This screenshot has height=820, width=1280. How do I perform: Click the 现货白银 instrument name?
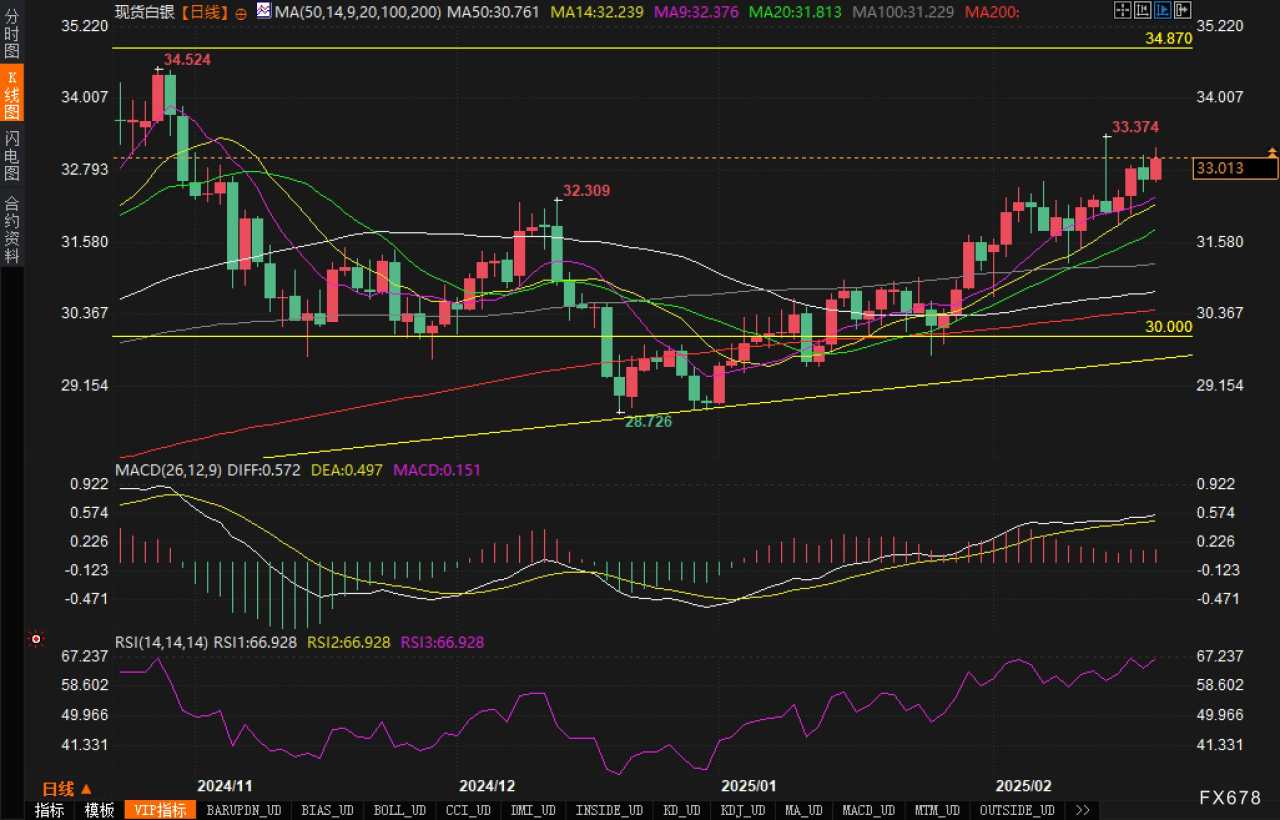145,12
